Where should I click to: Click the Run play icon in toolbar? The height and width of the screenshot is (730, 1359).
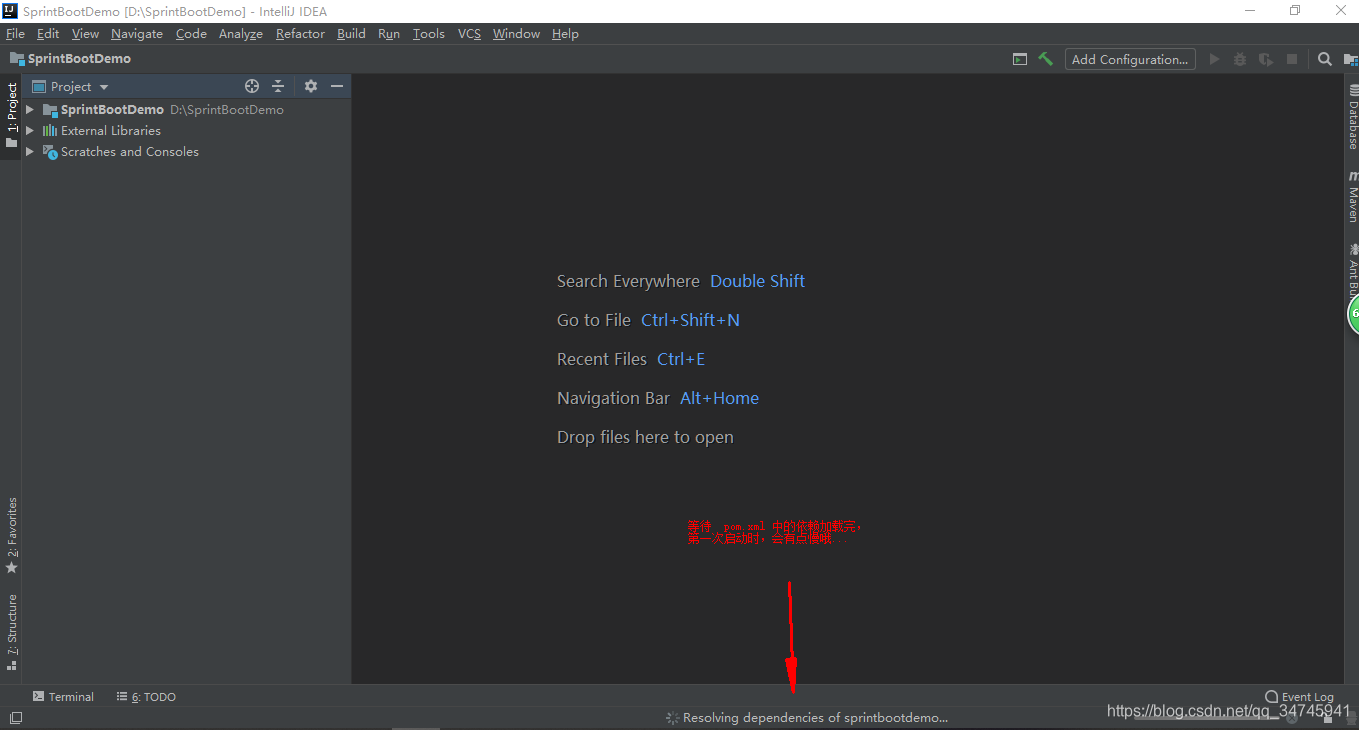tap(1214, 59)
